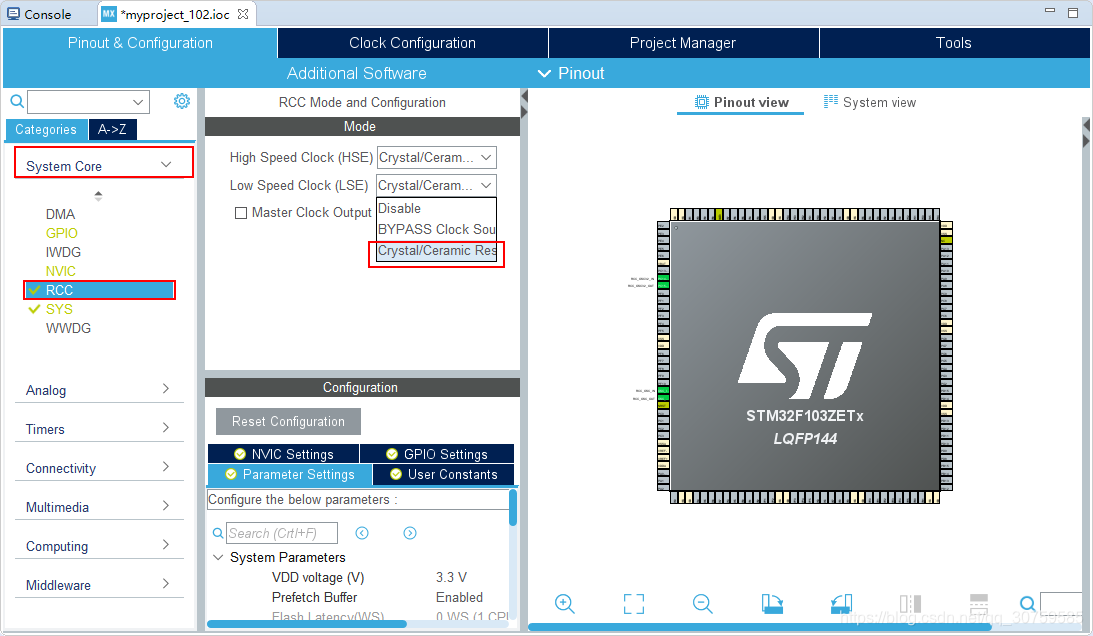Screen dimensions: 1093x636
Task: Collapse the mode panel with the arrow handle
Action: (x=524, y=94)
